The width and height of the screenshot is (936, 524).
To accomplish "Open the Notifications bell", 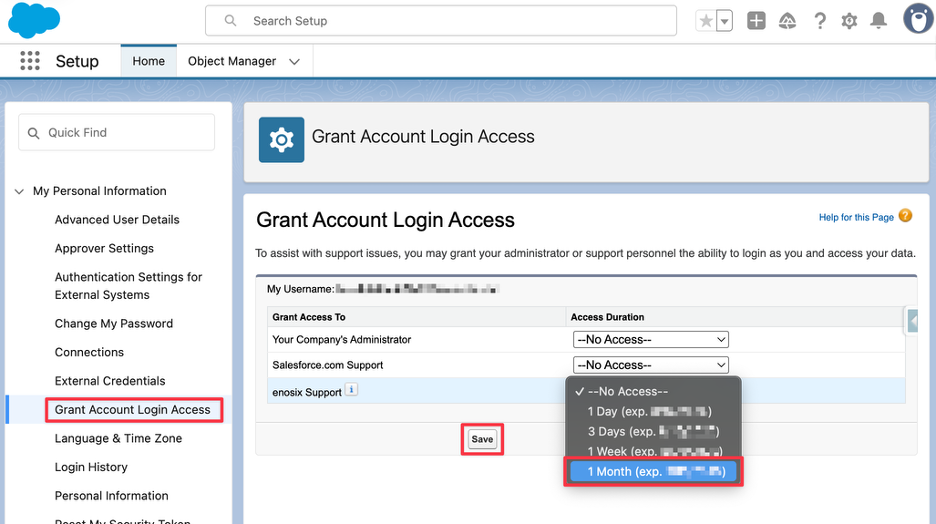I will point(878,21).
